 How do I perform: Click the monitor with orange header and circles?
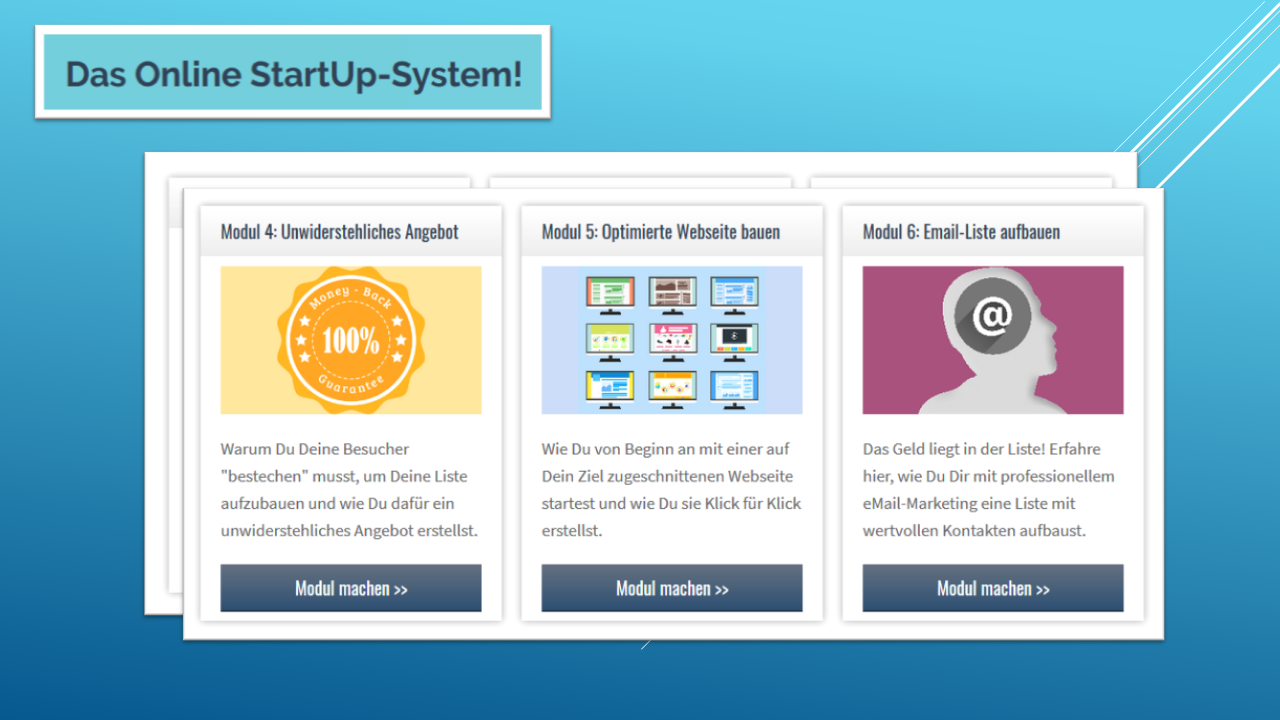click(672, 387)
